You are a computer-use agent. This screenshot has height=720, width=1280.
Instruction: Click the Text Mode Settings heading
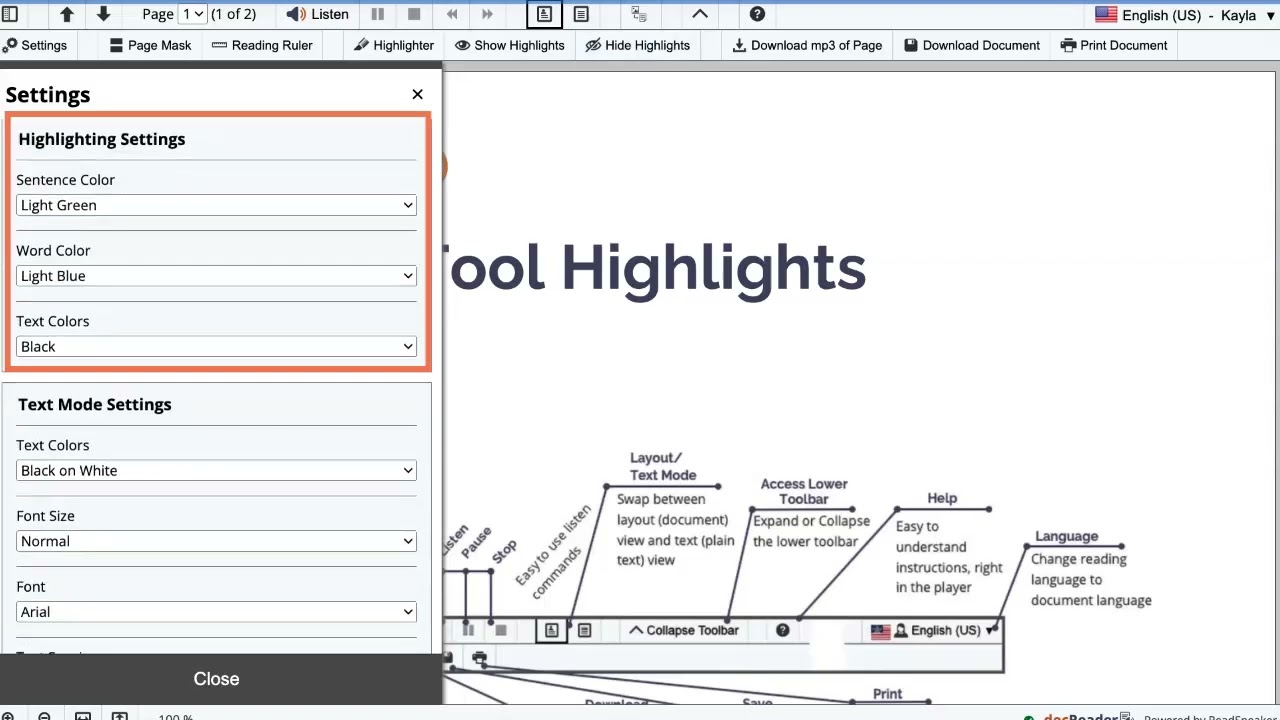(x=95, y=404)
